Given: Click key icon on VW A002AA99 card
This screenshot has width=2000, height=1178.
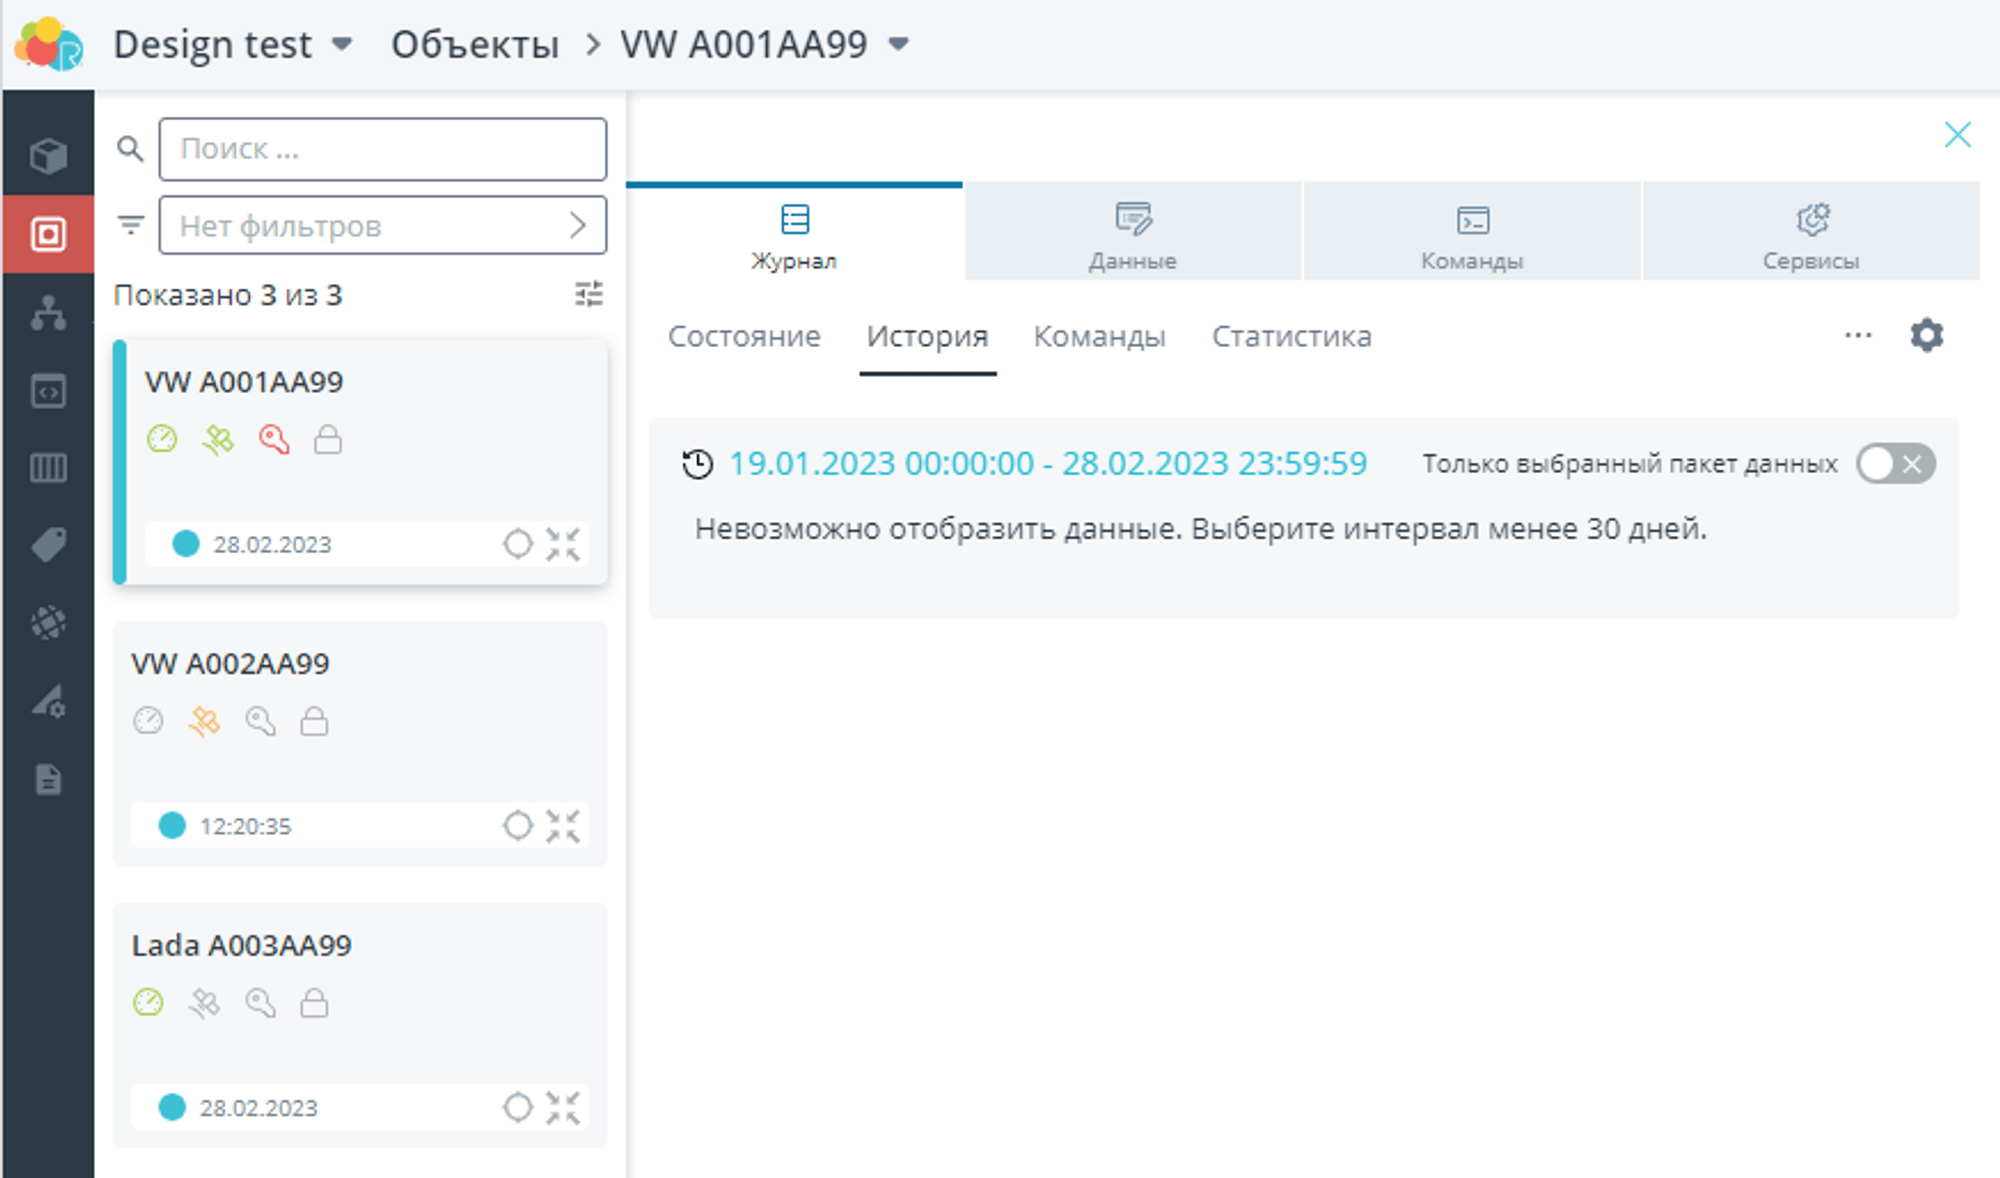Looking at the screenshot, I should coord(260,721).
